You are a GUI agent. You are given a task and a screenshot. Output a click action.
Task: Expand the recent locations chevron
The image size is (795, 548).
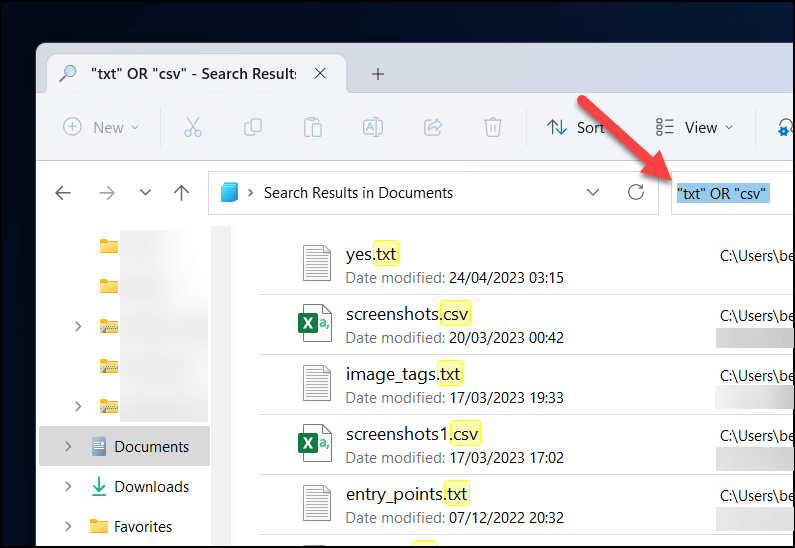(145, 193)
